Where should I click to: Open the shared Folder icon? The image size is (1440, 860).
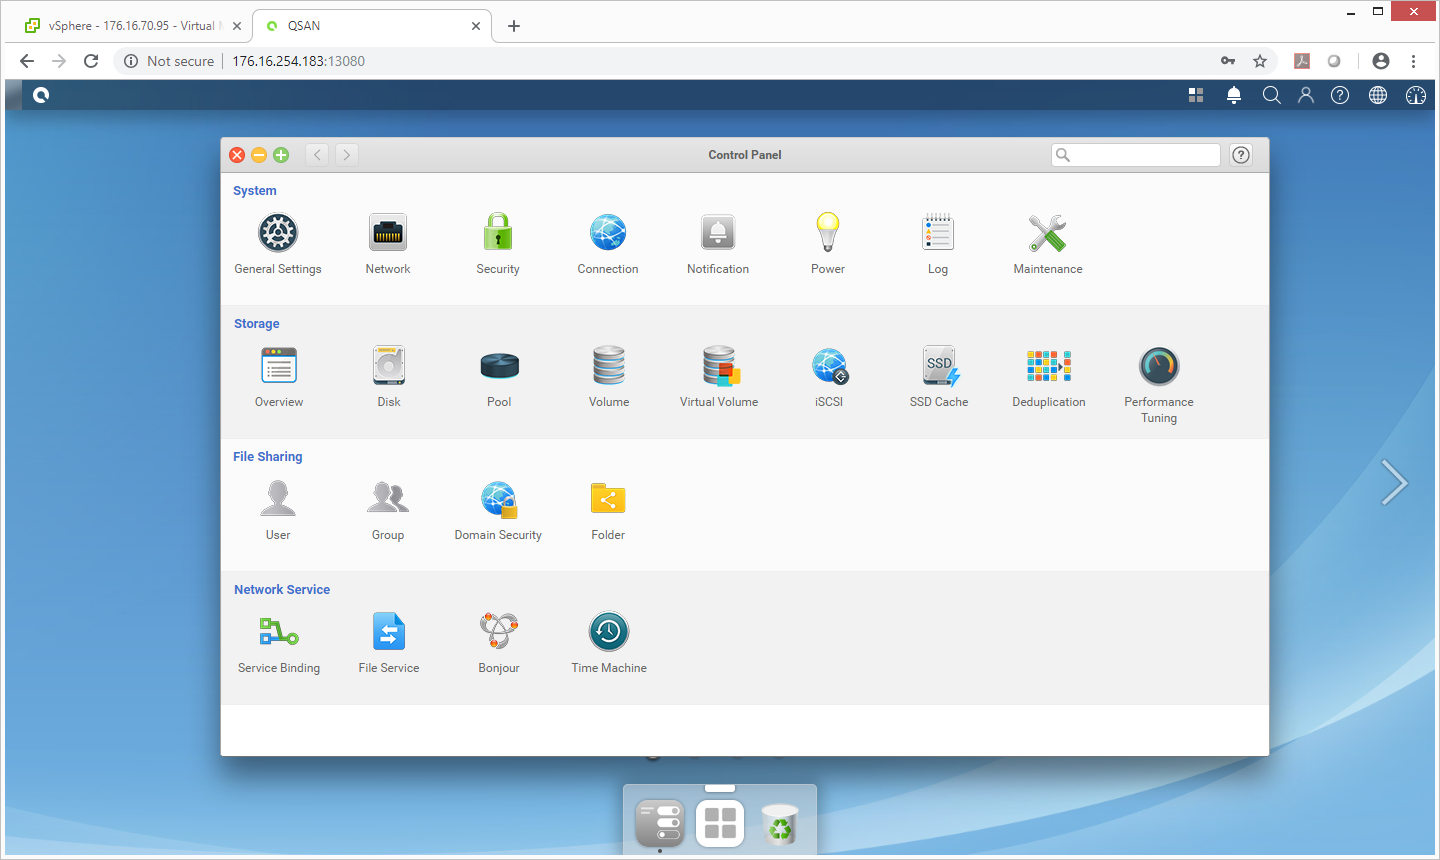tap(608, 499)
